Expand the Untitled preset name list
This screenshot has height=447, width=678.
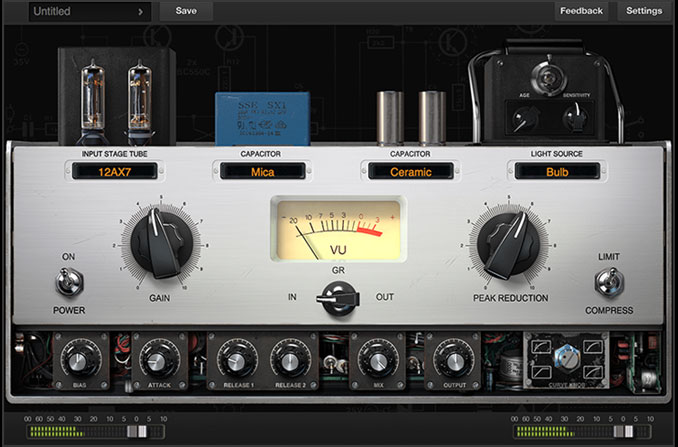point(90,12)
